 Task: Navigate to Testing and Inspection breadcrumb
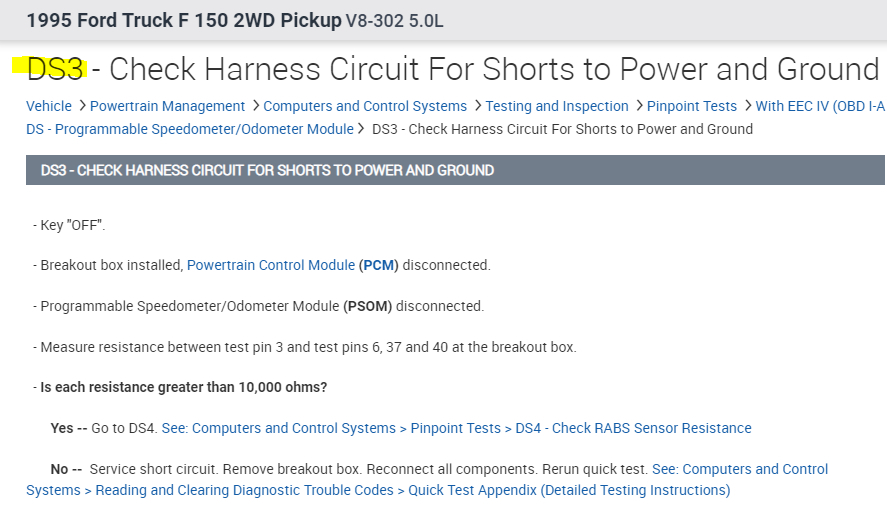(x=557, y=106)
